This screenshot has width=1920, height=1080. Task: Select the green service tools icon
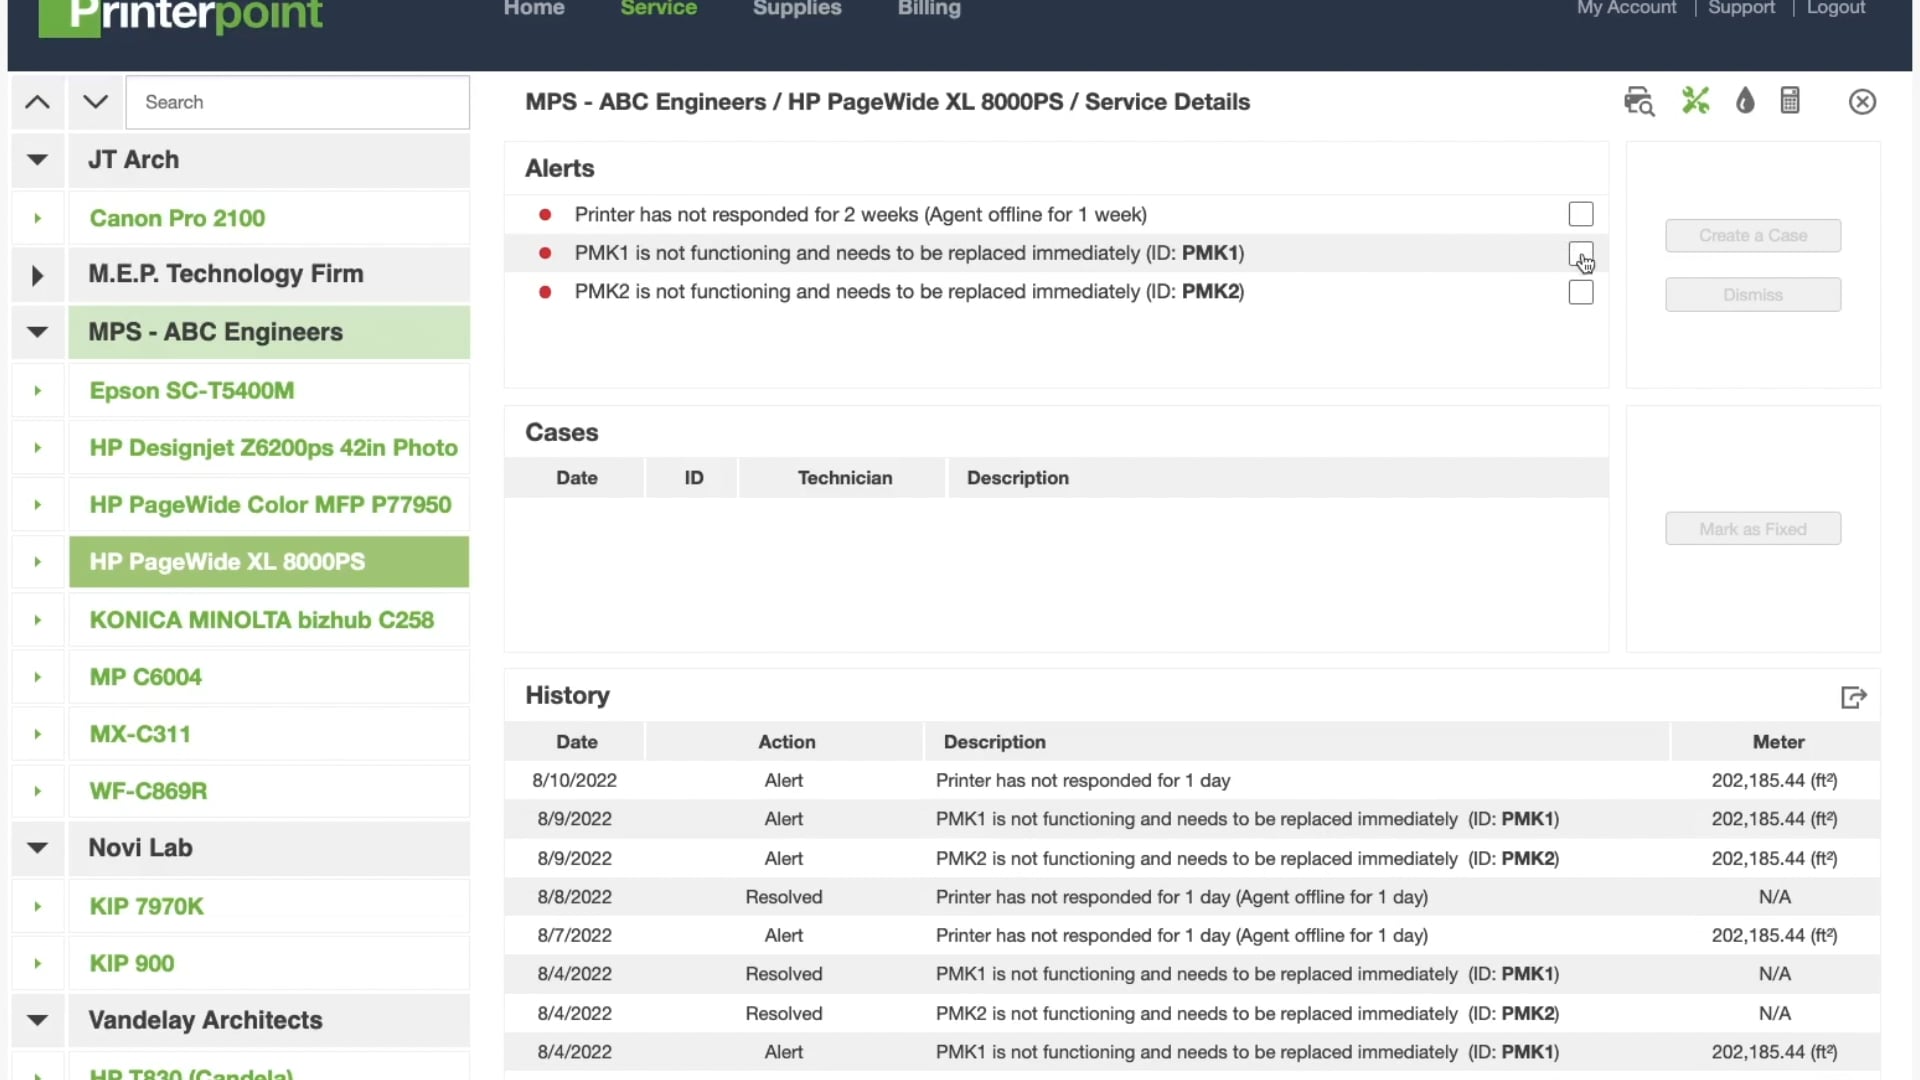[1695, 100]
